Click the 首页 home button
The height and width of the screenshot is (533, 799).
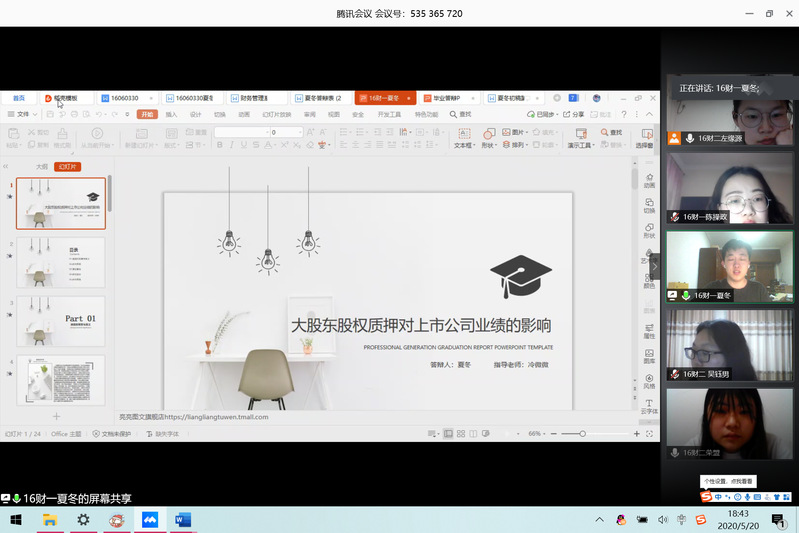[x=18, y=98]
